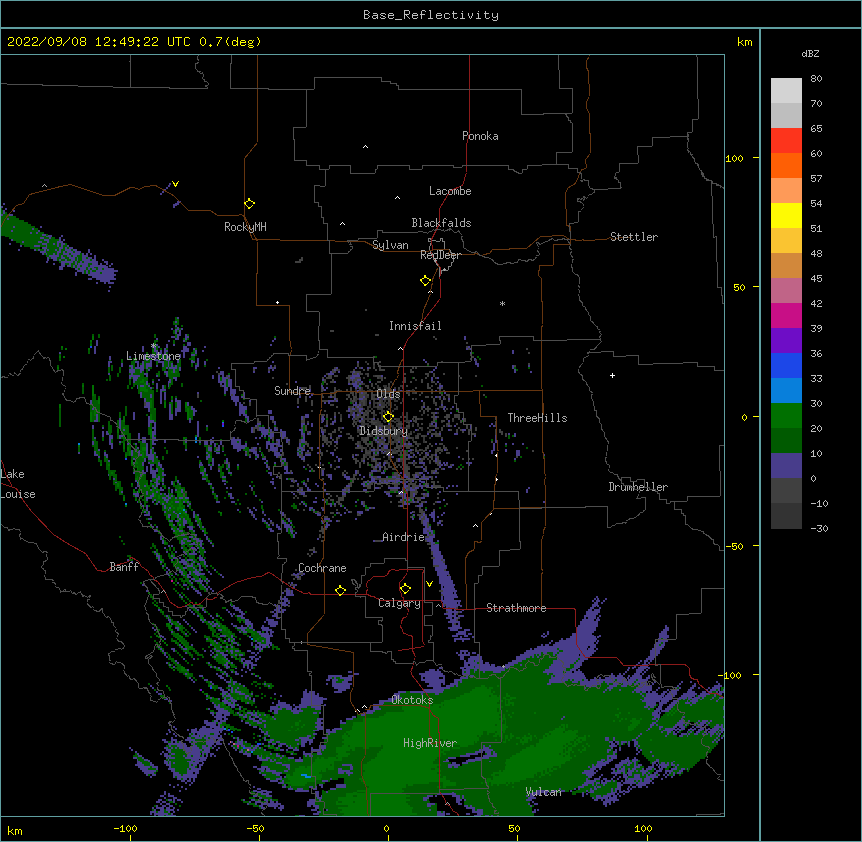Click the yellow diamond marker above Calgary label

(x=405, y=589)
